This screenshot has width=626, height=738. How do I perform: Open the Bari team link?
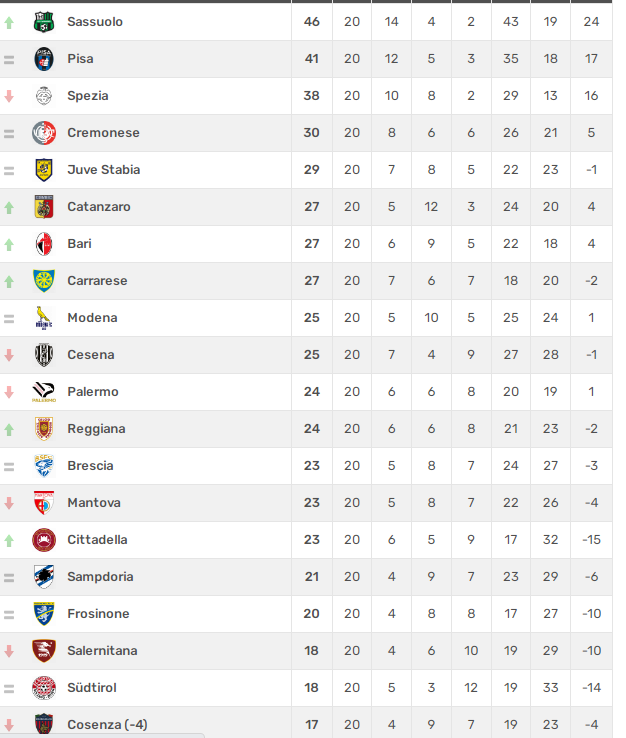[x=79, y=244]
